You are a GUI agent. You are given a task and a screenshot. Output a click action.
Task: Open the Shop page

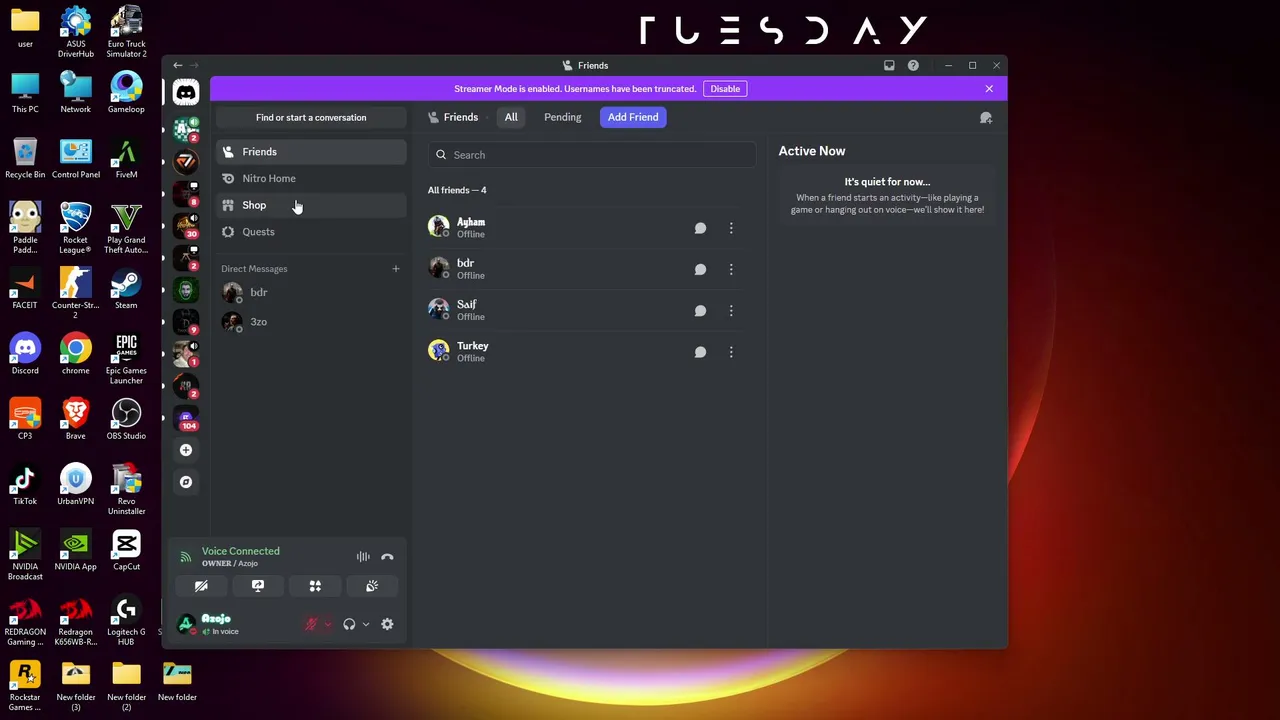(x=311, y=205)
